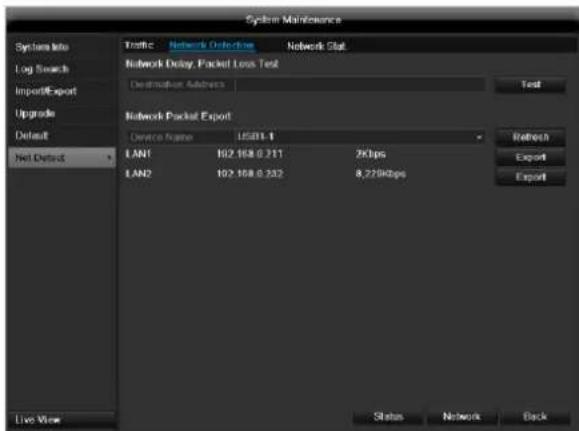Focus the Destination Address input field
The width and height of the screenshot is (579, 431).
[x=360, y=85]
